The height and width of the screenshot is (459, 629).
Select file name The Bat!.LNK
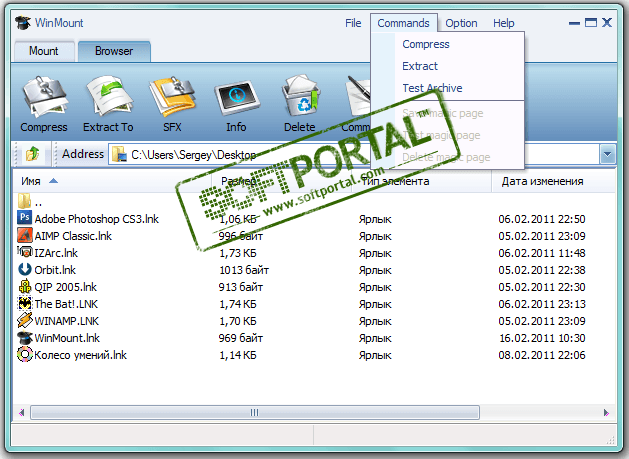(66, 304)
